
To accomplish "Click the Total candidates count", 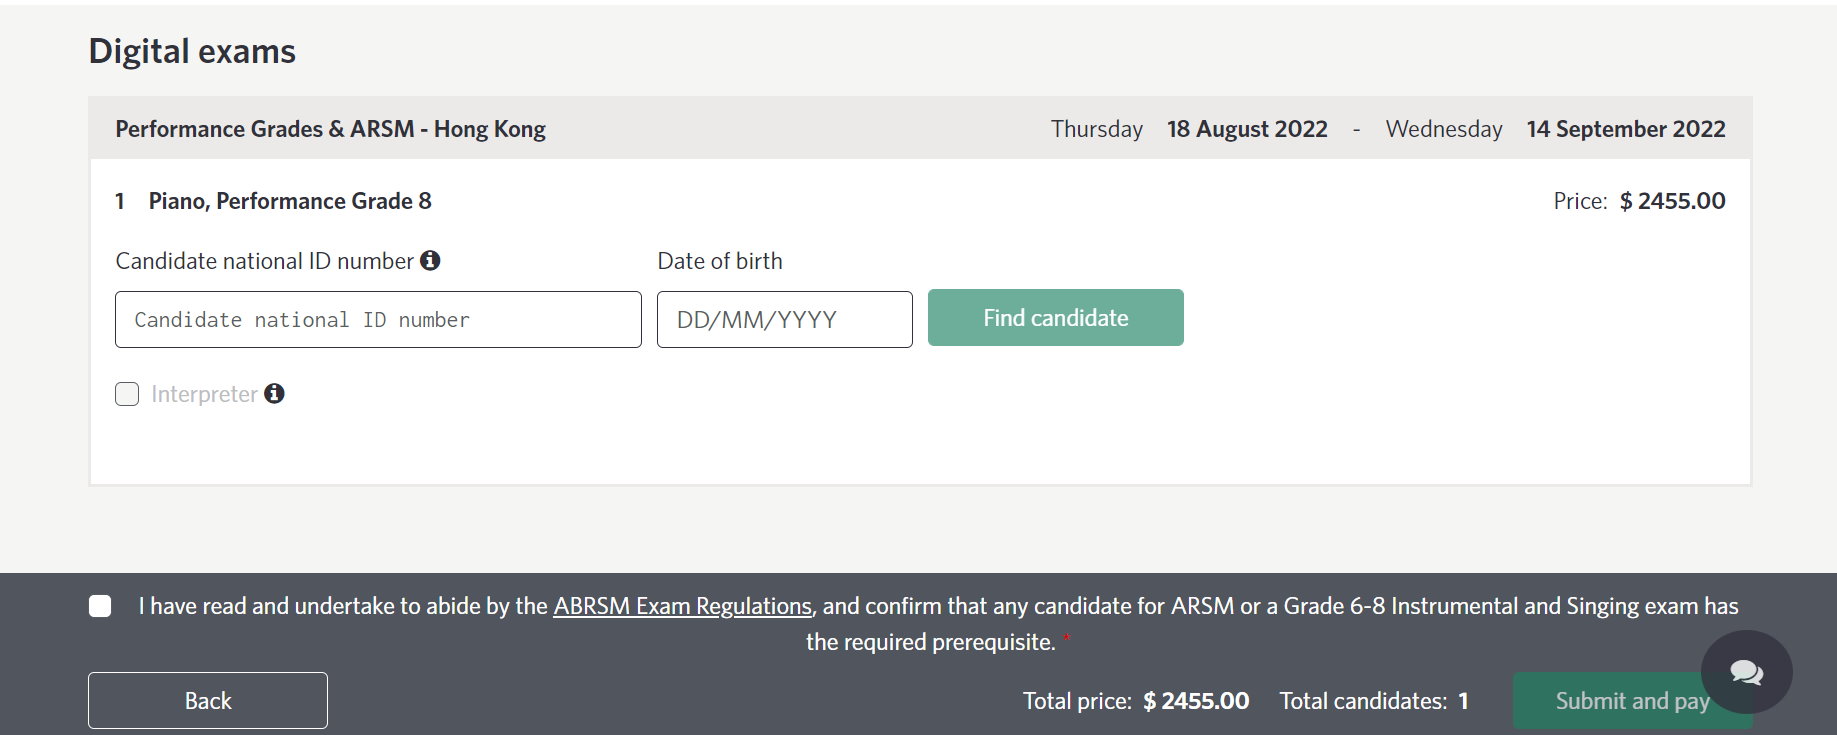I will pyautogui.click(x=1463, y=701).
